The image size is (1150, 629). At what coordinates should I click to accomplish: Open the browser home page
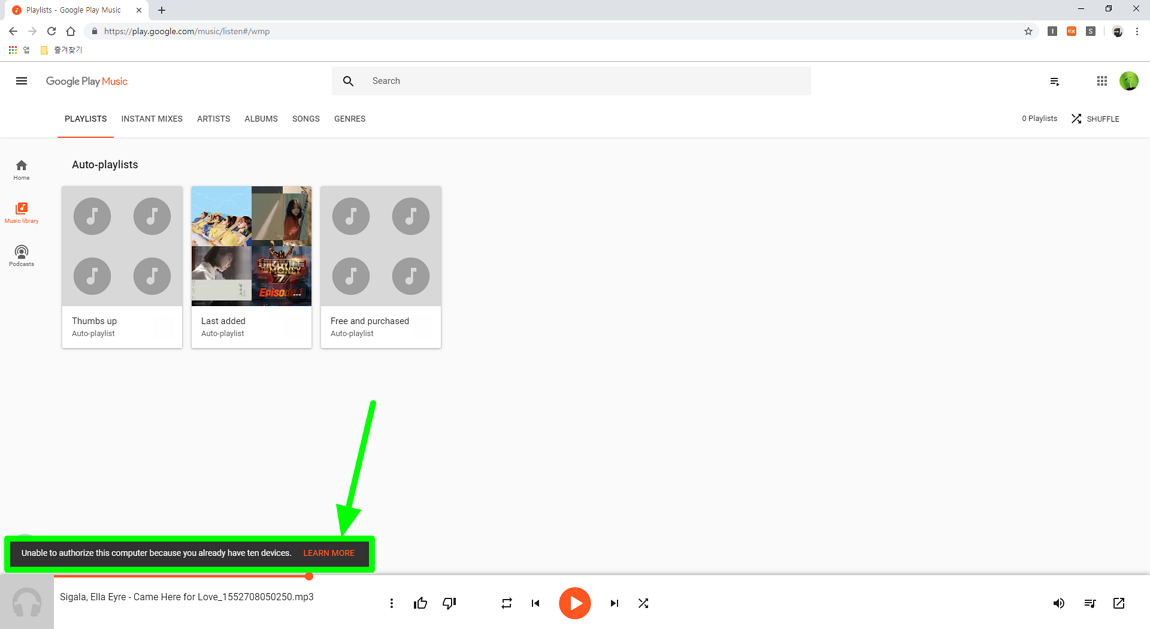click(70, 32)
